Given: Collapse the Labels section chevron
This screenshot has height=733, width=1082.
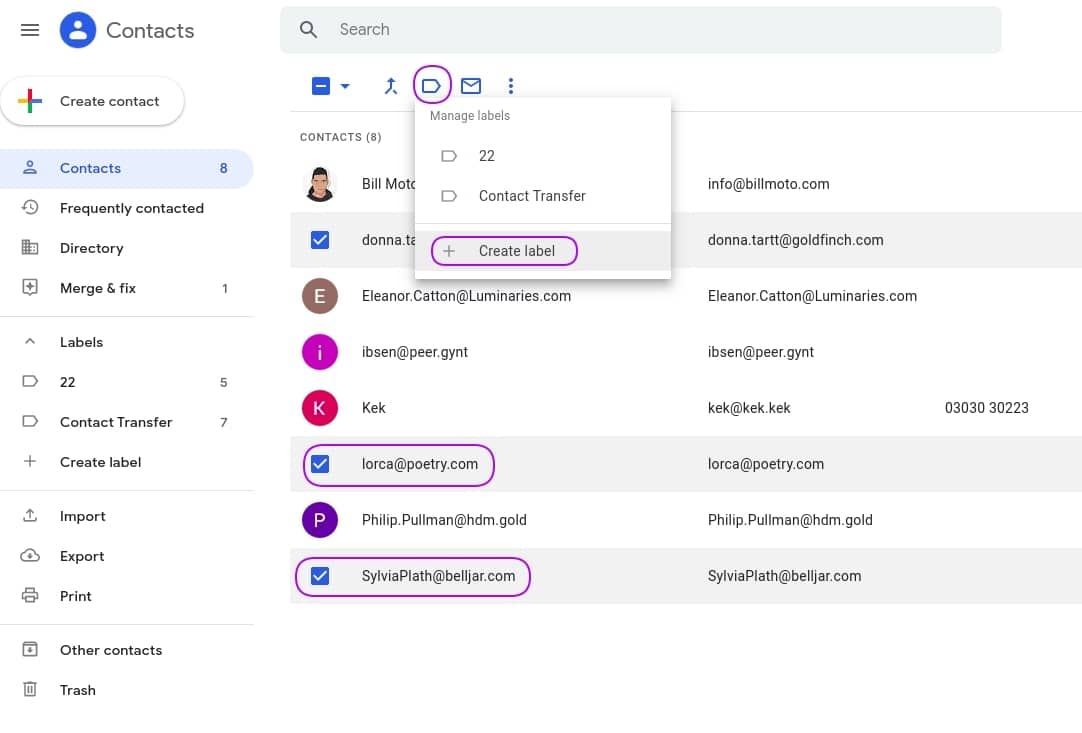Looking at the screenshot, I should 29,342.
